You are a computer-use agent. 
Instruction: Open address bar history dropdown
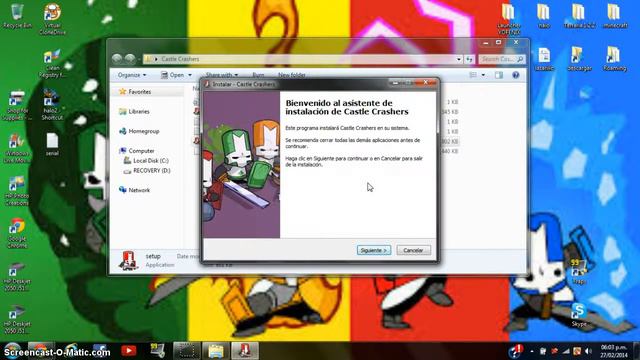pos(459,59)
